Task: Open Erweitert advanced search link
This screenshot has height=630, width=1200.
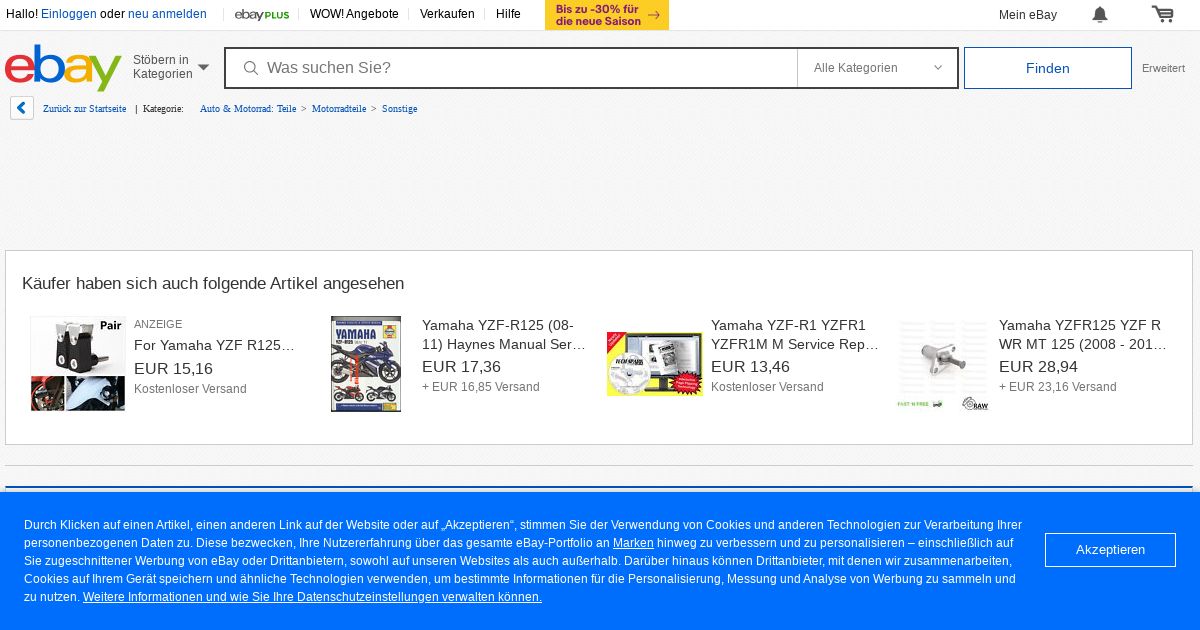Action: [1163, 68]
